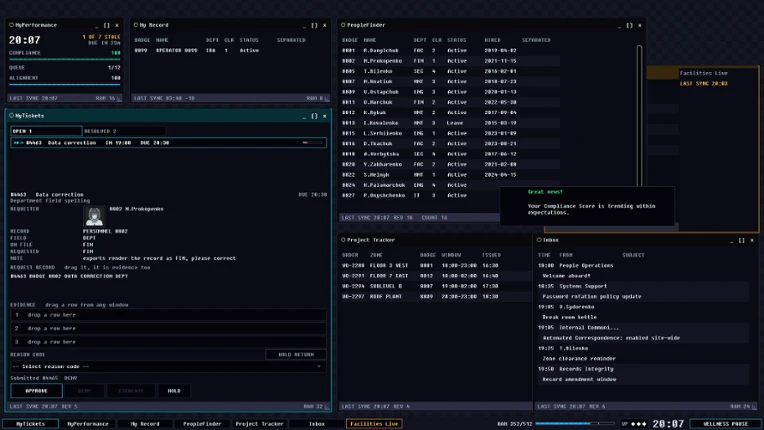Click the MyPerformance window circle icon
The image size is (764, 430).
(12, 25)
